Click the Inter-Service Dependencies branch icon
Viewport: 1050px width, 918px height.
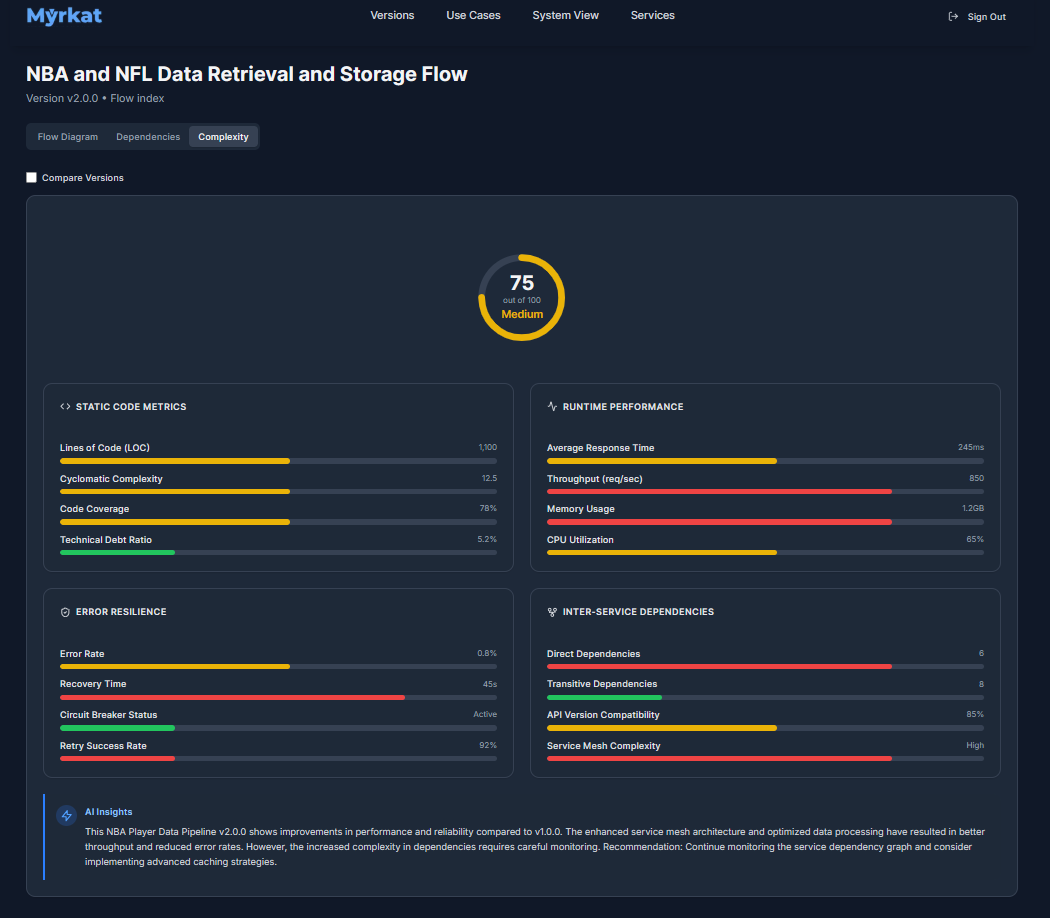point(552,612)
